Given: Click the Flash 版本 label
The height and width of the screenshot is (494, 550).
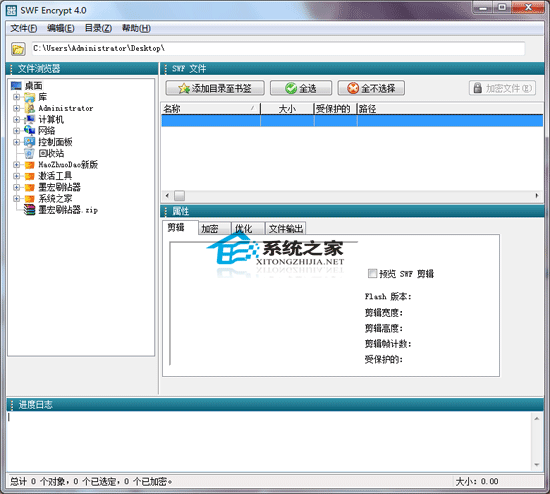Looking at the screenshot, I should pos(388,296).
